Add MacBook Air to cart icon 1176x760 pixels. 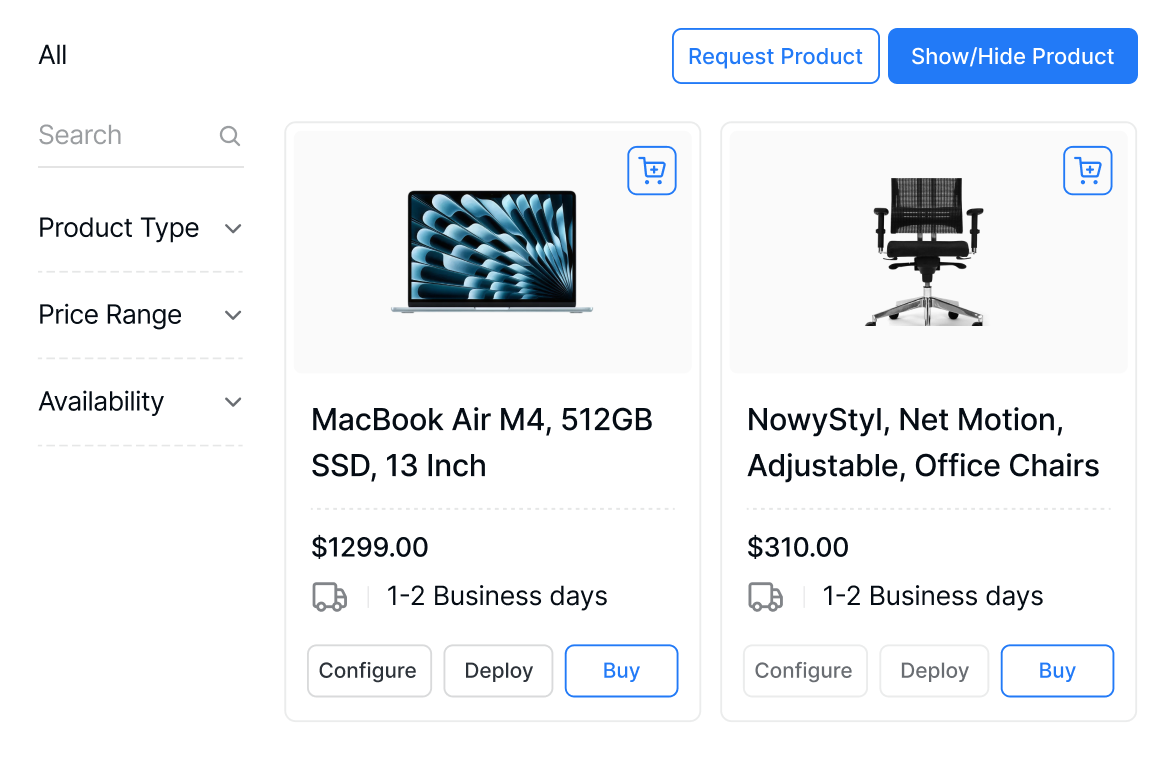click(651, 170)
